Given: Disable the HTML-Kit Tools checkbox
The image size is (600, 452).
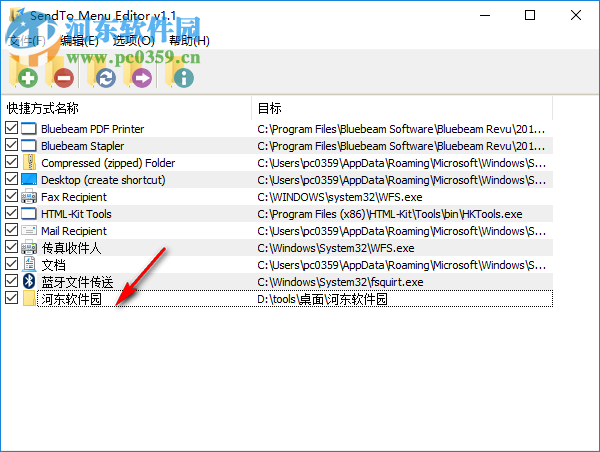Looking at the screenshot, I should coord(11,213).
